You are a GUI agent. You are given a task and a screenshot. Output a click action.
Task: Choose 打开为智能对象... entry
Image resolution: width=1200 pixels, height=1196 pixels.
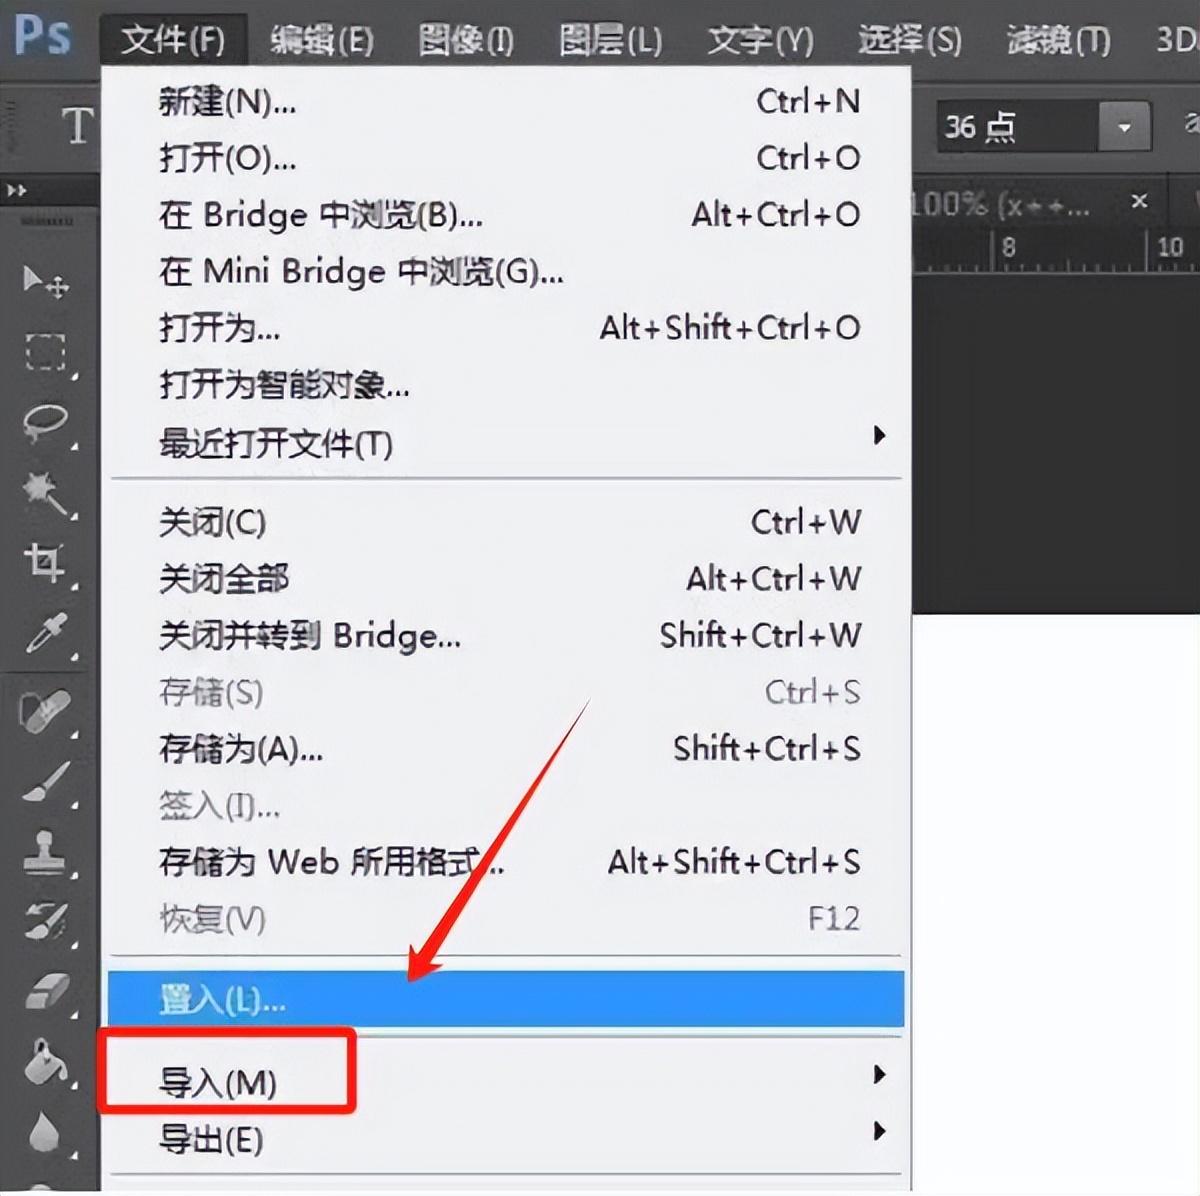(x=508, y=385)
